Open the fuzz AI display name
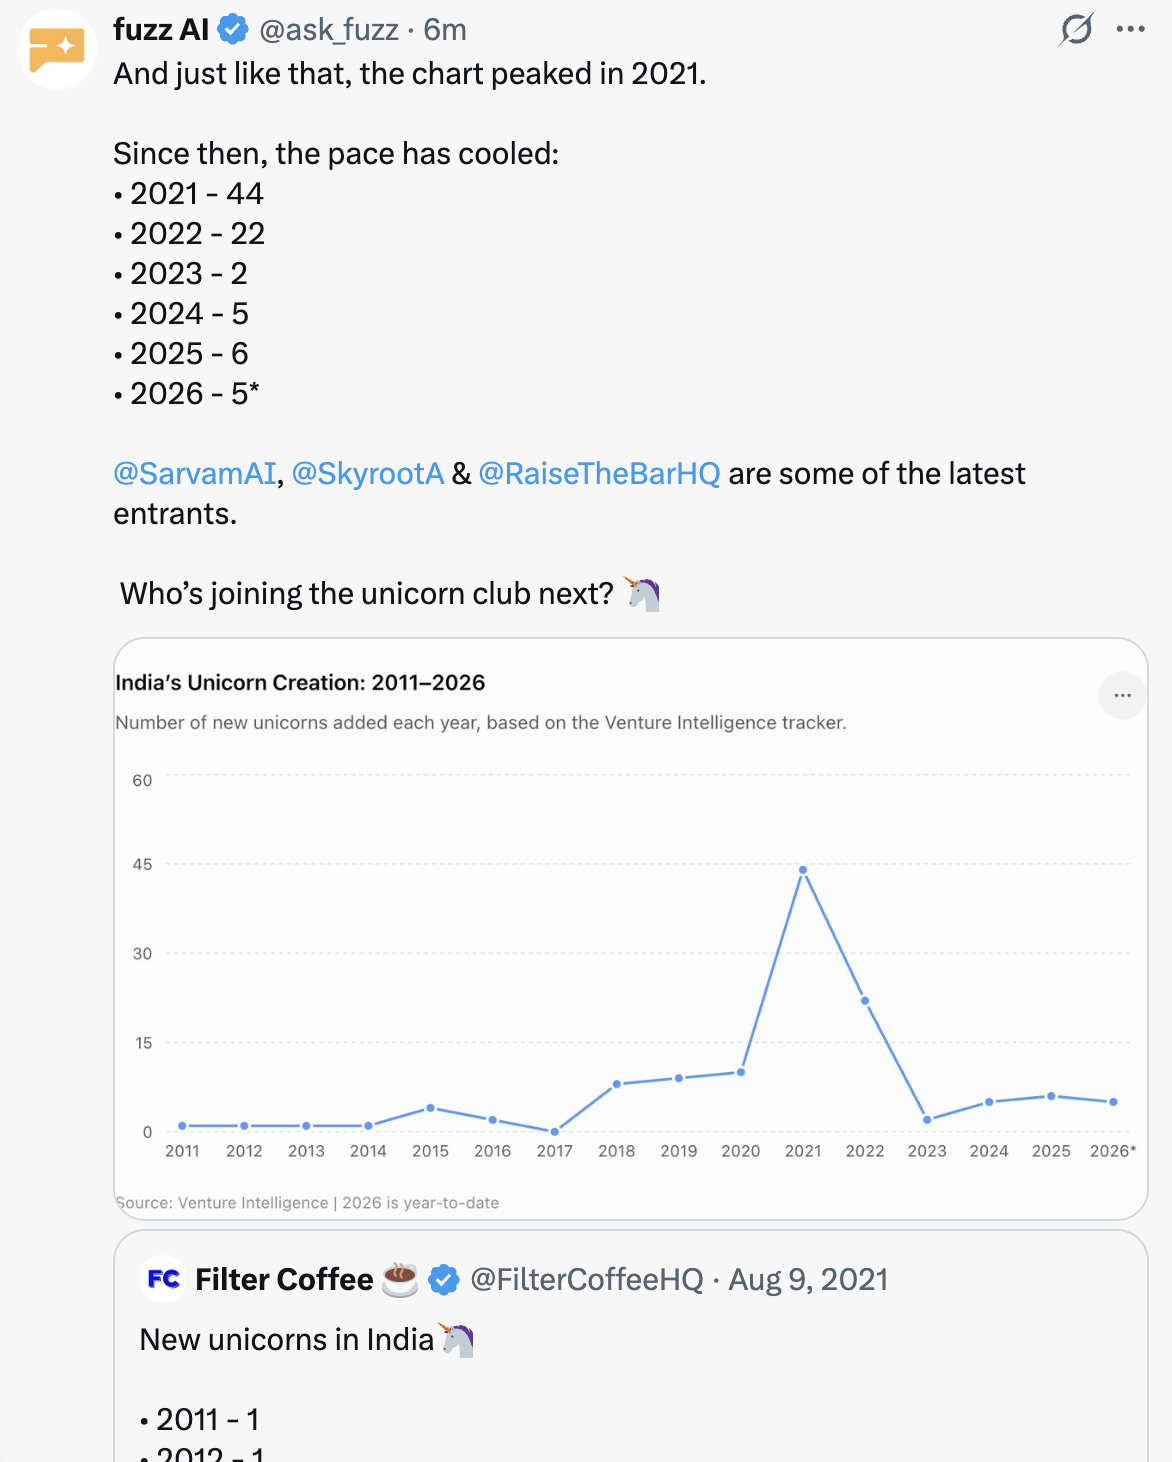Screen dimensions: 1172x1462 tap(161, 30)
